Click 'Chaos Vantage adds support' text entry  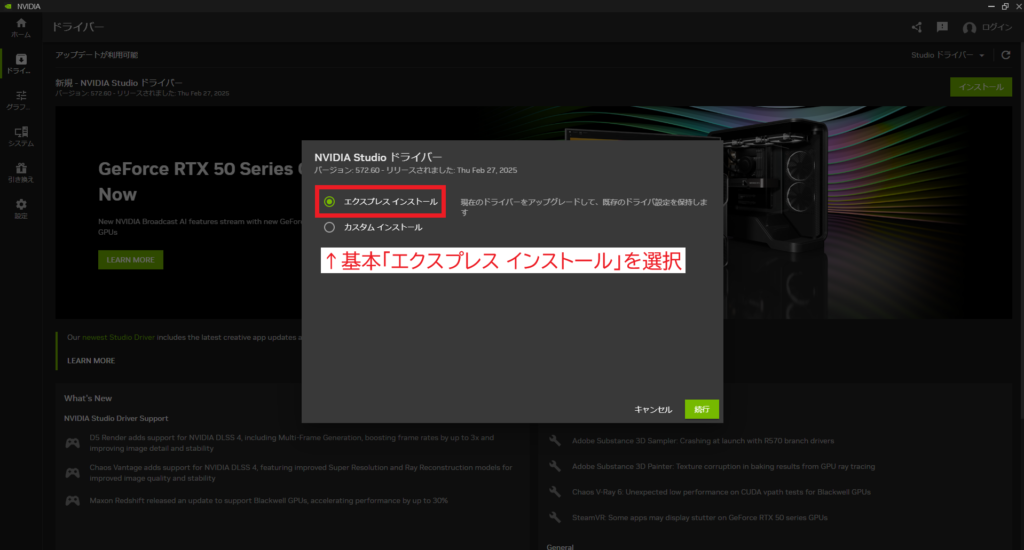point(300,473)
